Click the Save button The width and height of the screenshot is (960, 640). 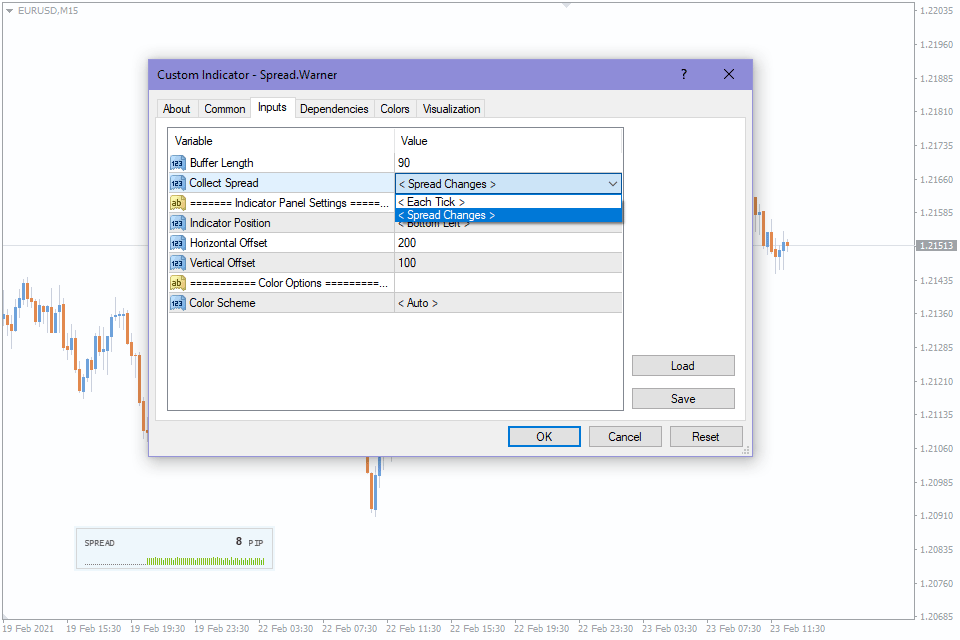[x=683, y=399]
